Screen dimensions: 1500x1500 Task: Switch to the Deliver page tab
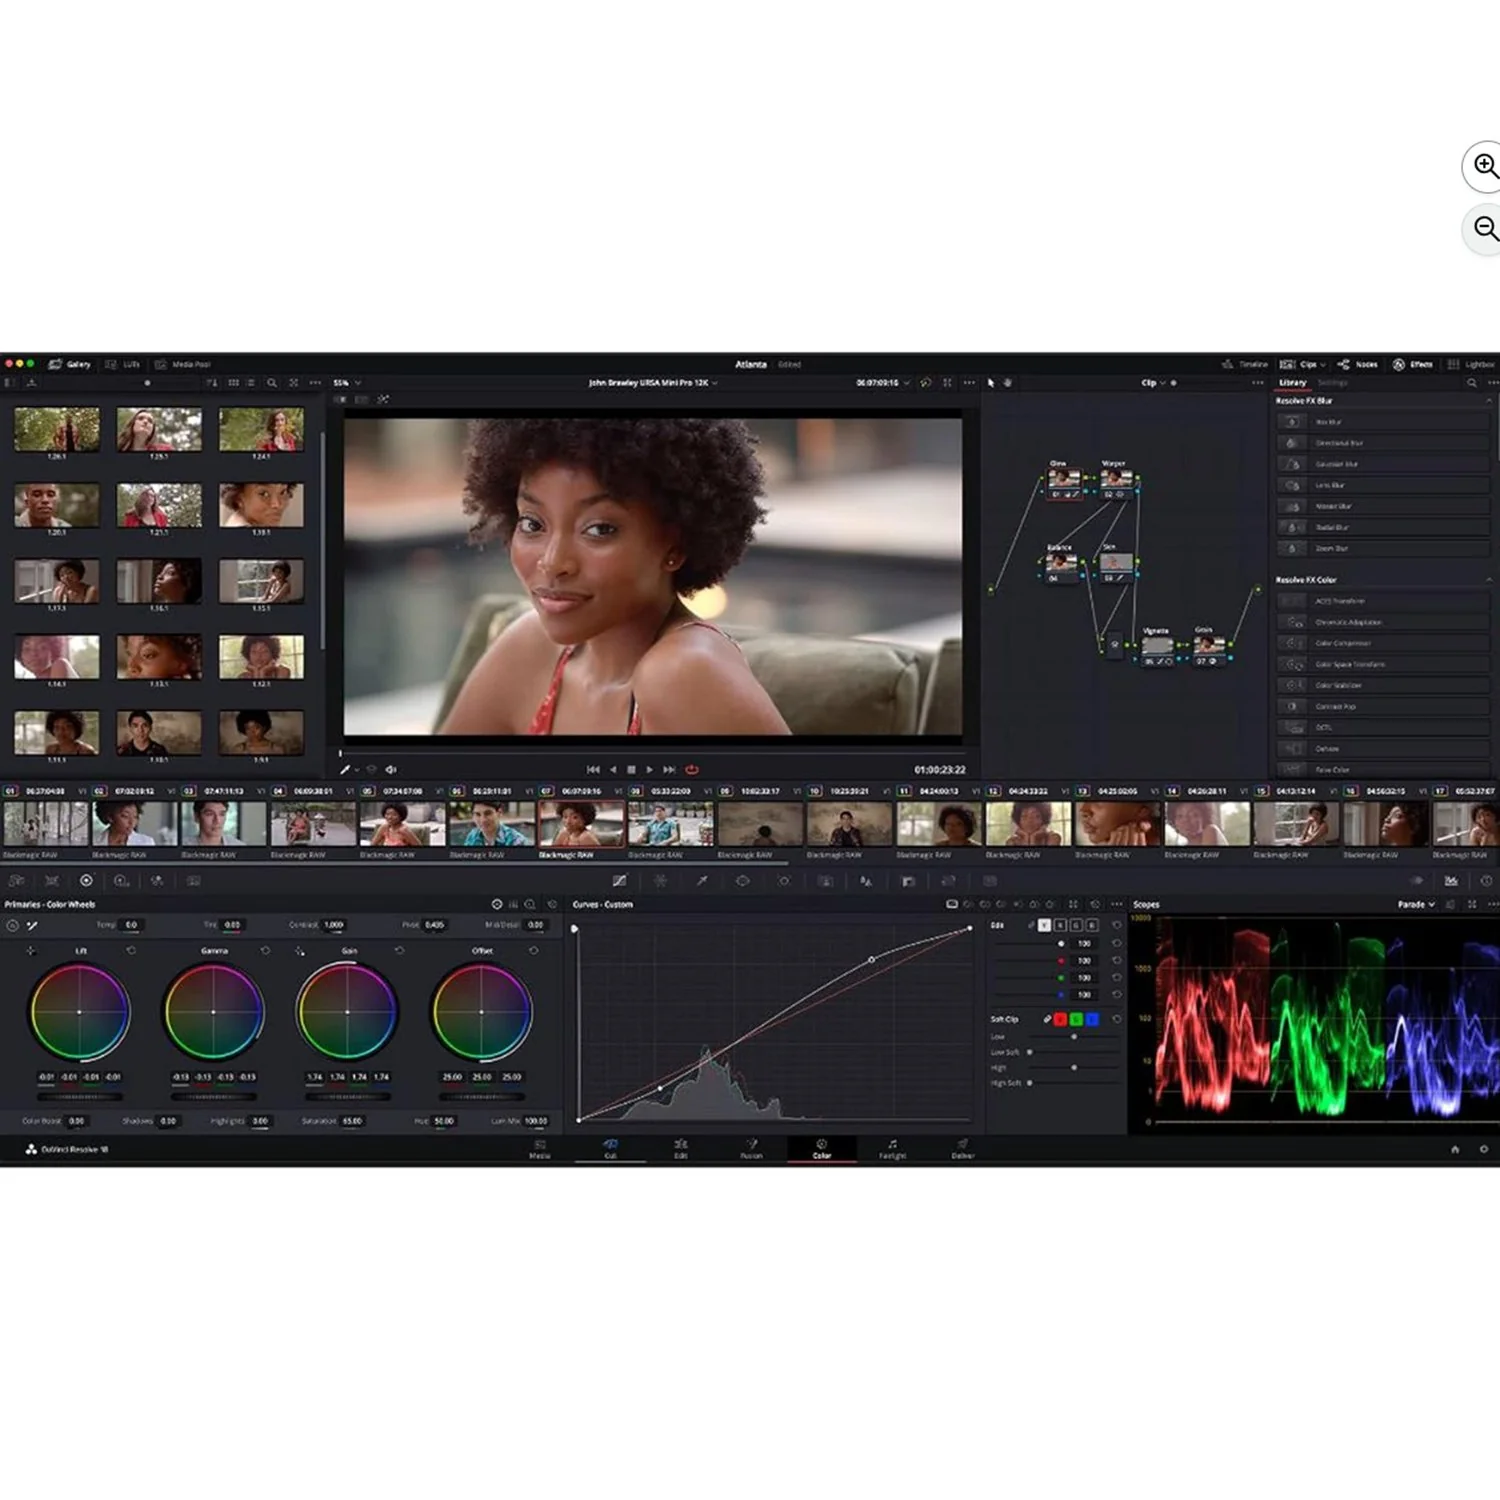962,1148
